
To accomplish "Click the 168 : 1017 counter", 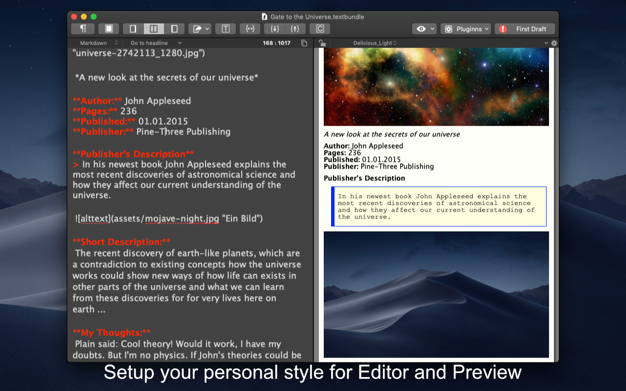I will pyautogui.click(x=276, y=43).
